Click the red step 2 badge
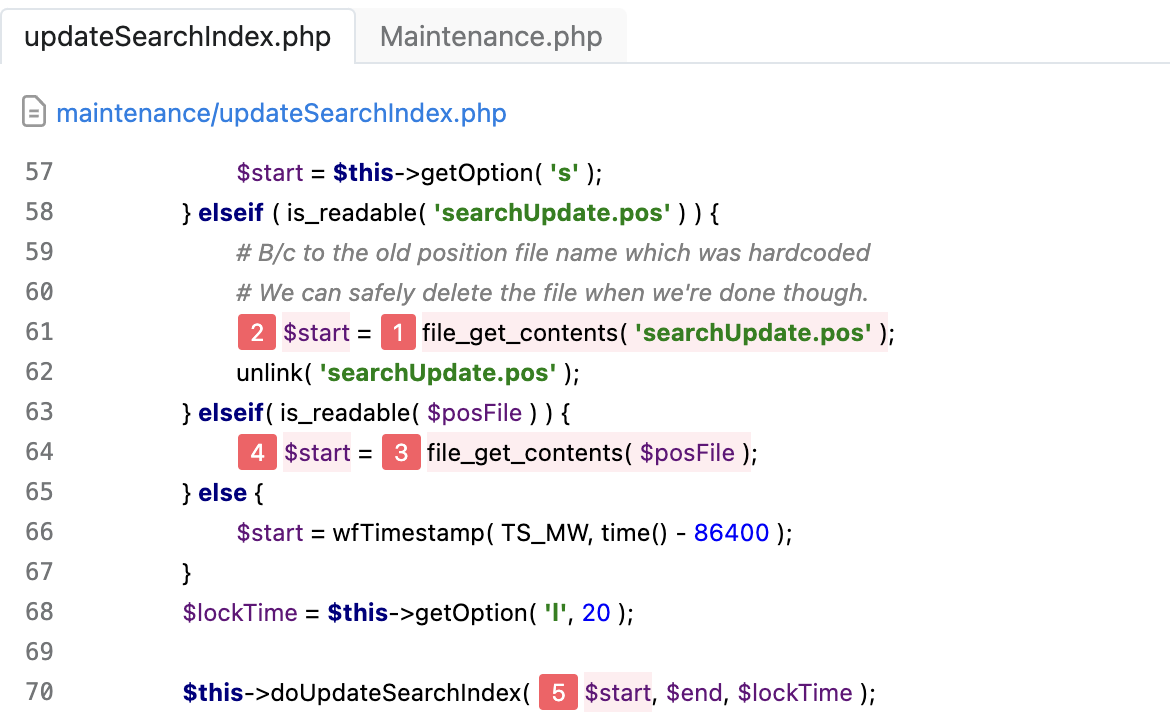The height and width of the screenshot is (714, 1170). pyautogui.click(x=257, y=333)
